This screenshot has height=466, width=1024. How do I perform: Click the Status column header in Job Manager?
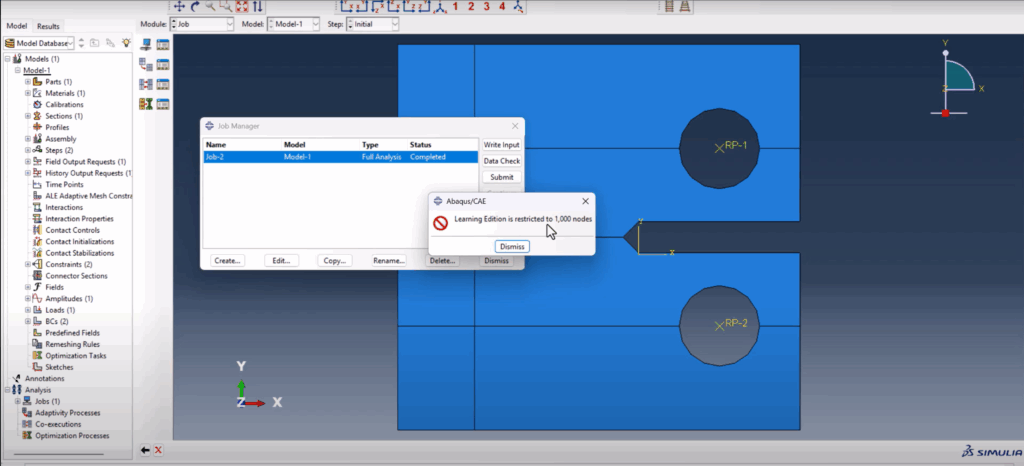[443, 145]
